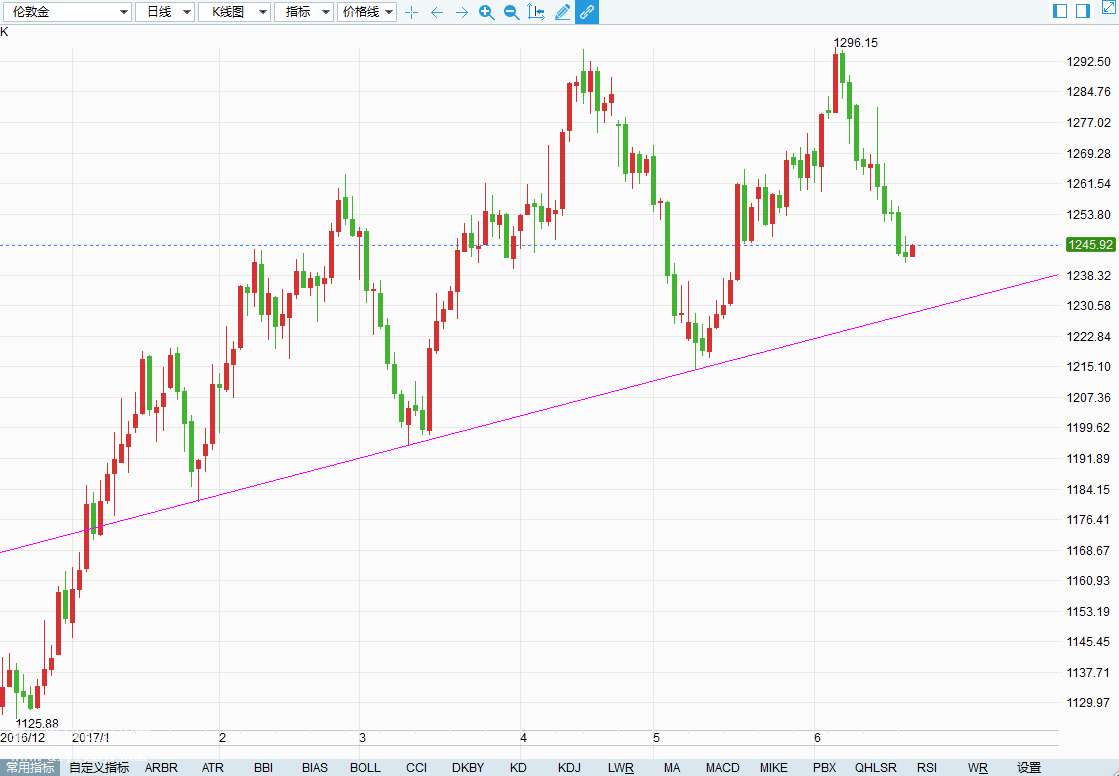Click the 1168.67 price axis value

(x=1088, y=550)
